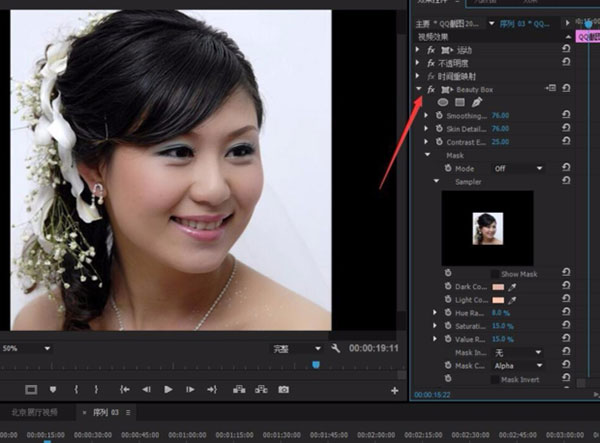The width and height of the screenshot is (600, 443).
Task: Export frame using the camera icon
Action: point(283,389)
